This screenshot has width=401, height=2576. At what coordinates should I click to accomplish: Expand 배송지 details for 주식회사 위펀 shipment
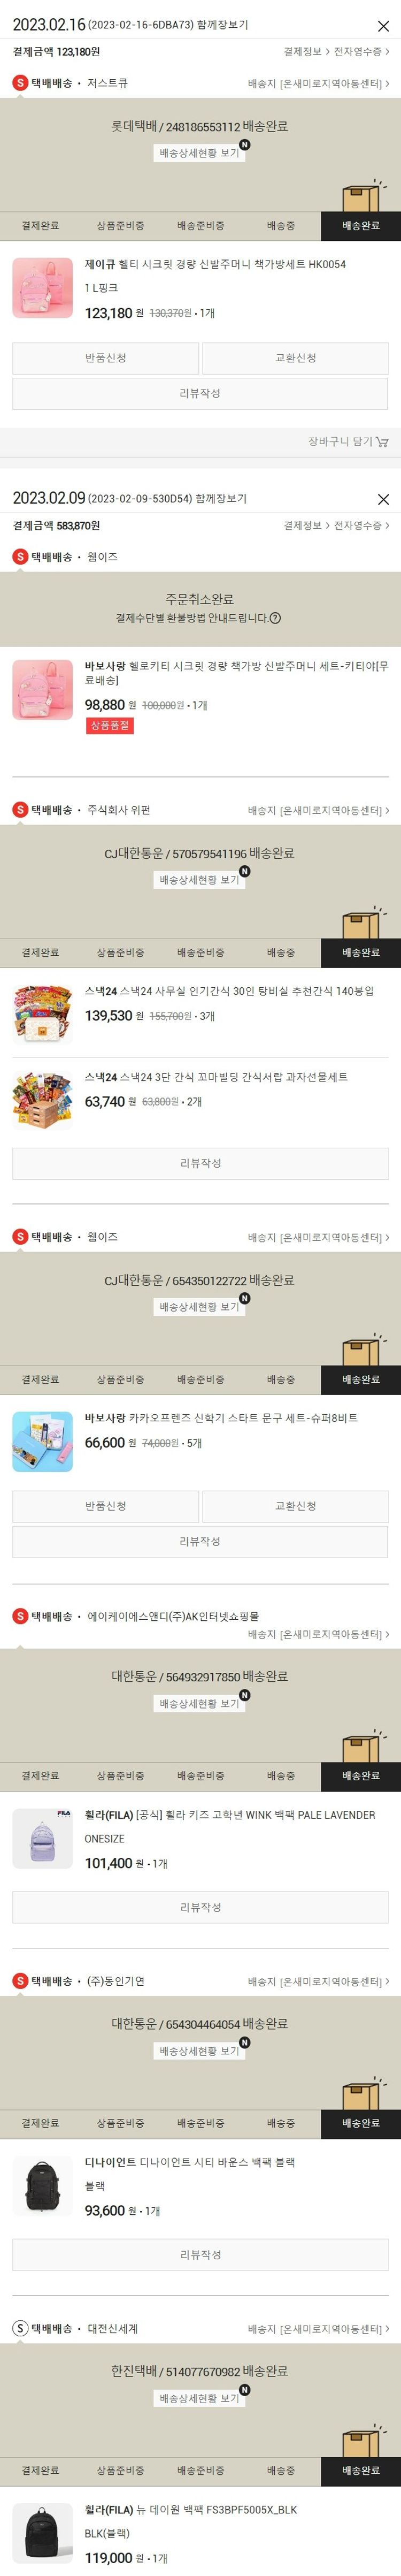coord(318,811)
